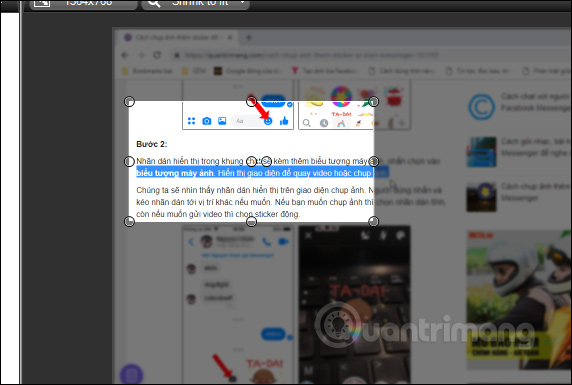Click the blue camera icon in Messenger bar
The width and height of the screenshot is (572, 385).
tap(206, 121)
